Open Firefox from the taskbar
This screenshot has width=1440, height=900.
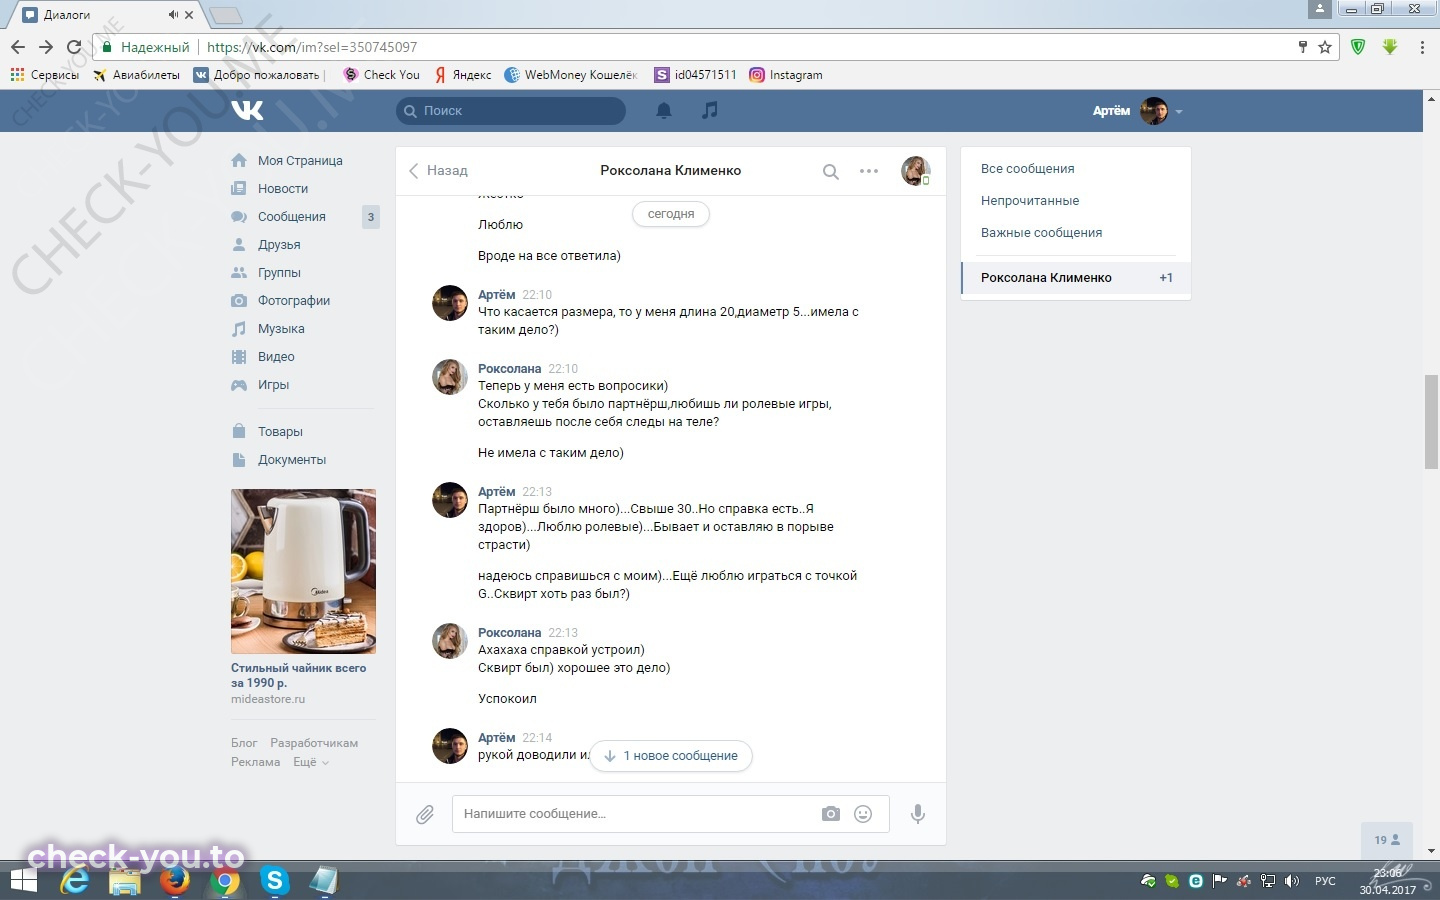tap(175, 881)
